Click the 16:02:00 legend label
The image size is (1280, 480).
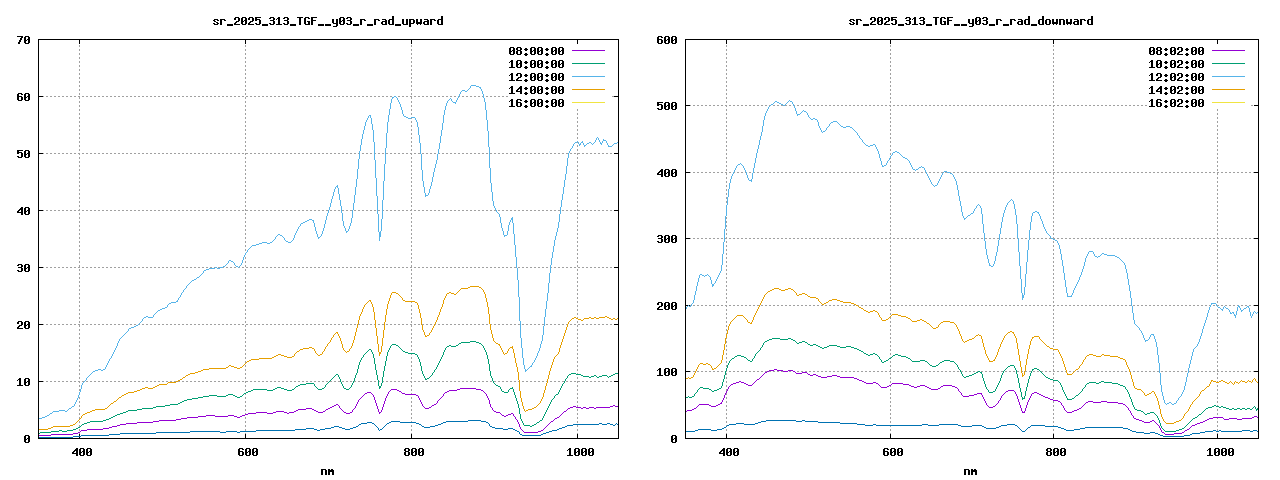point(1176,103)
